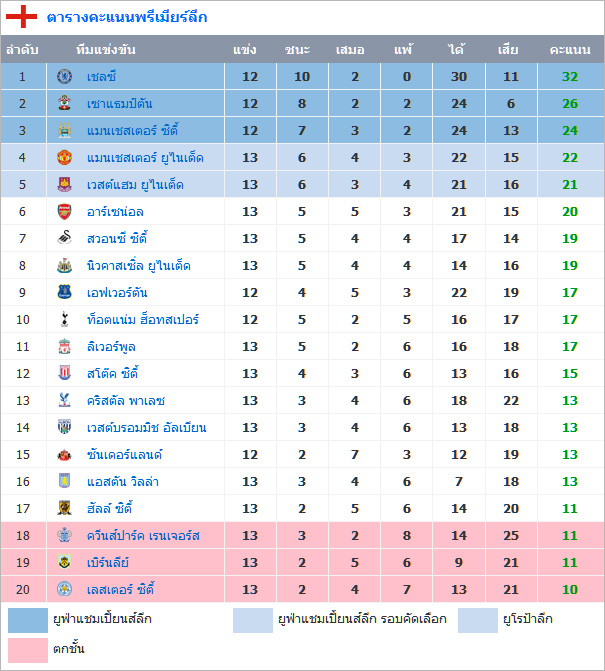Click the blue ยูฟ่าแชมเปี้ยนส์ลีก legend swatch

[x=28, y=620]
